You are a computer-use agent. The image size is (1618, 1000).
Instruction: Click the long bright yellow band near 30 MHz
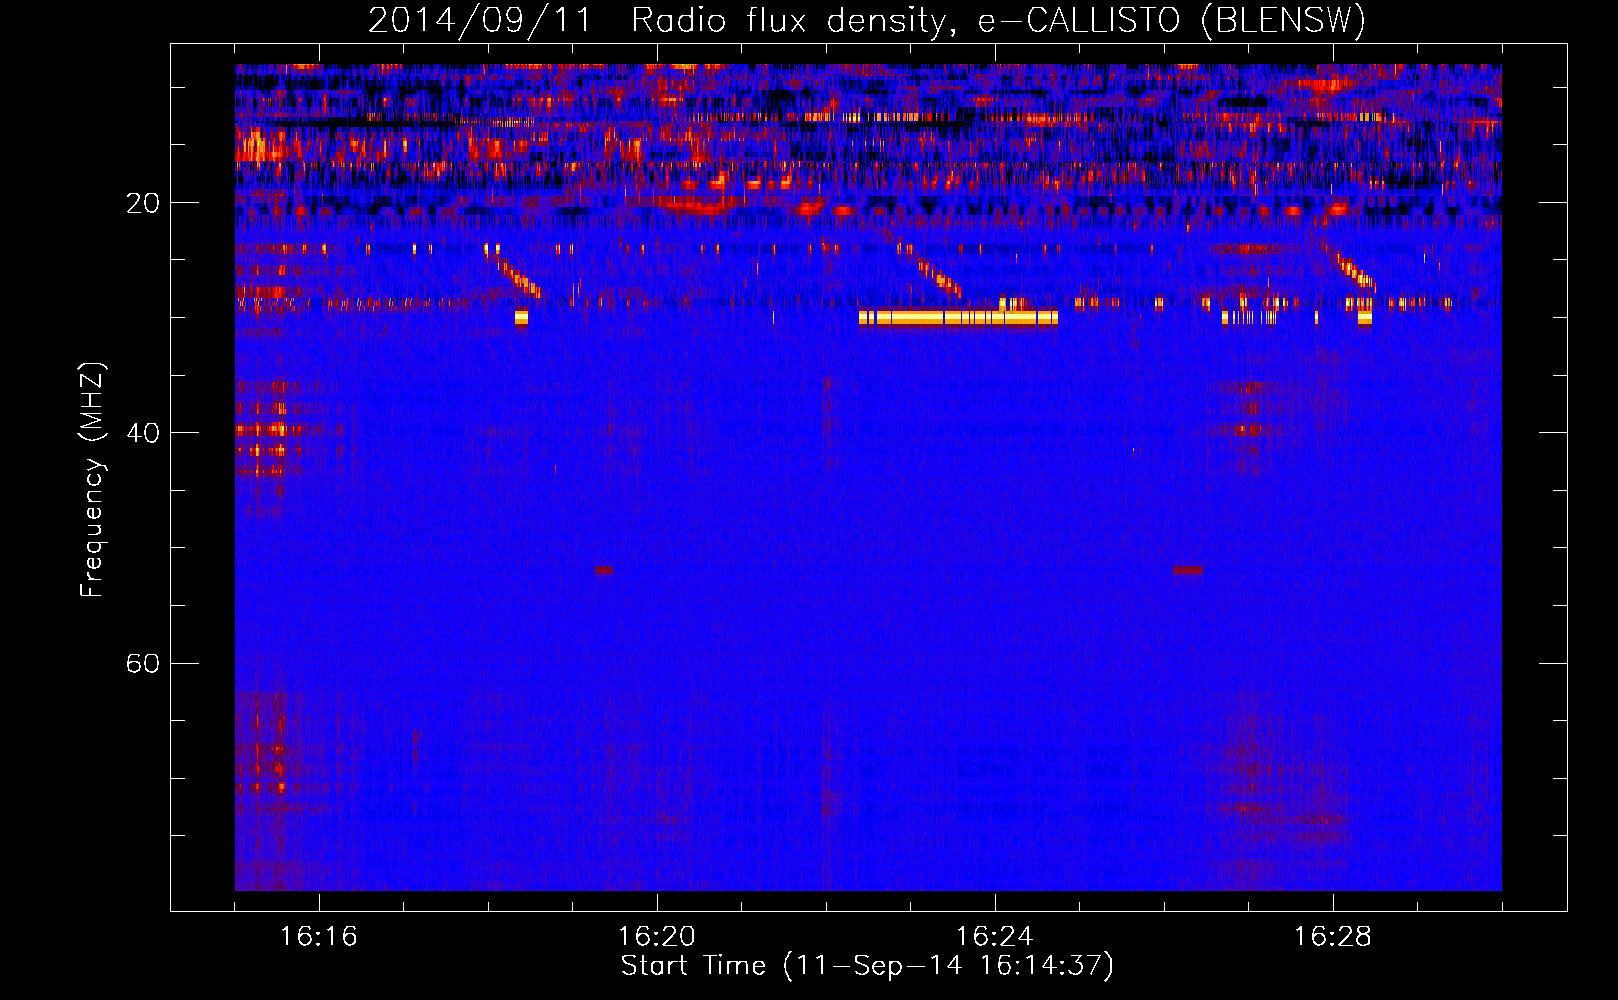coord(958,318)
